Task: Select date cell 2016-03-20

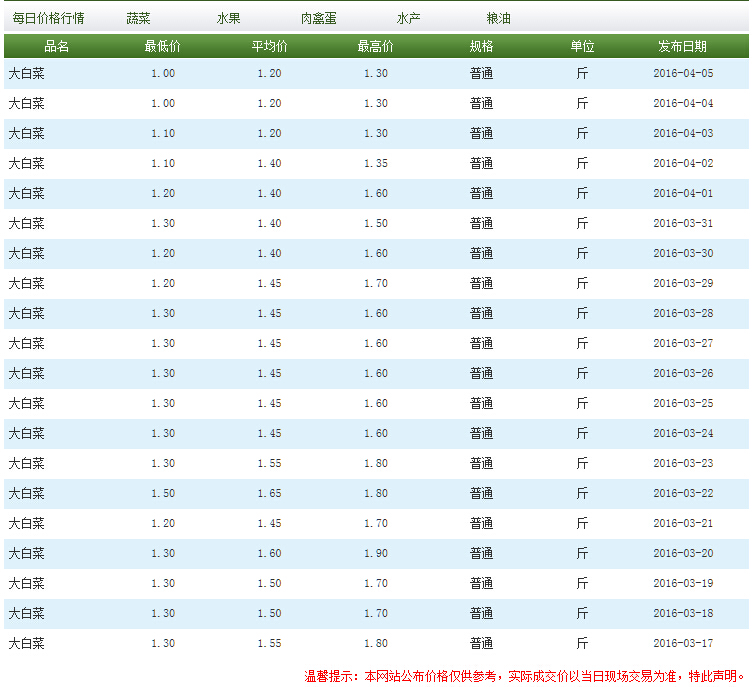Action: pos(683,553)
